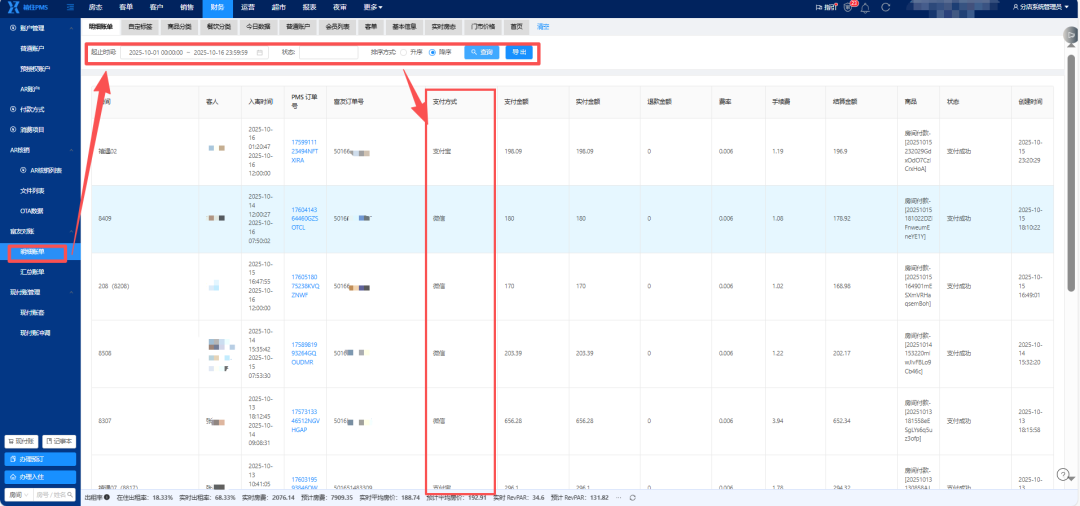This screenshot has width=1080, height=506.
Task: Open the 状态 status dropdown field
Action: click(329, 52)
